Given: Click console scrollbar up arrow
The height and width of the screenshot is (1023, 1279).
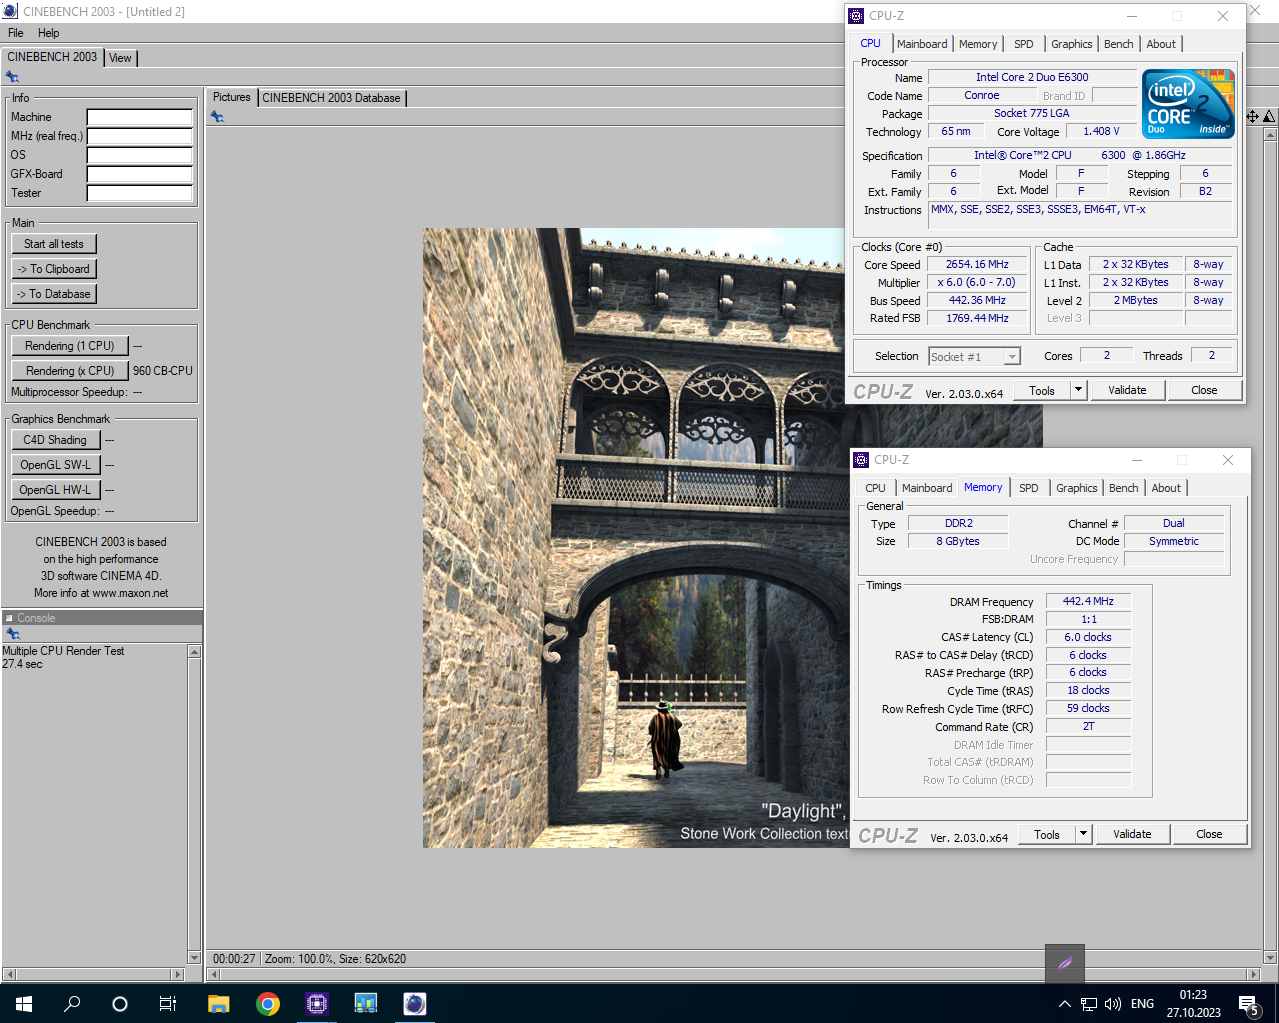Looking at the screenshot, I should pyautogui.click(x=194, y=651).
